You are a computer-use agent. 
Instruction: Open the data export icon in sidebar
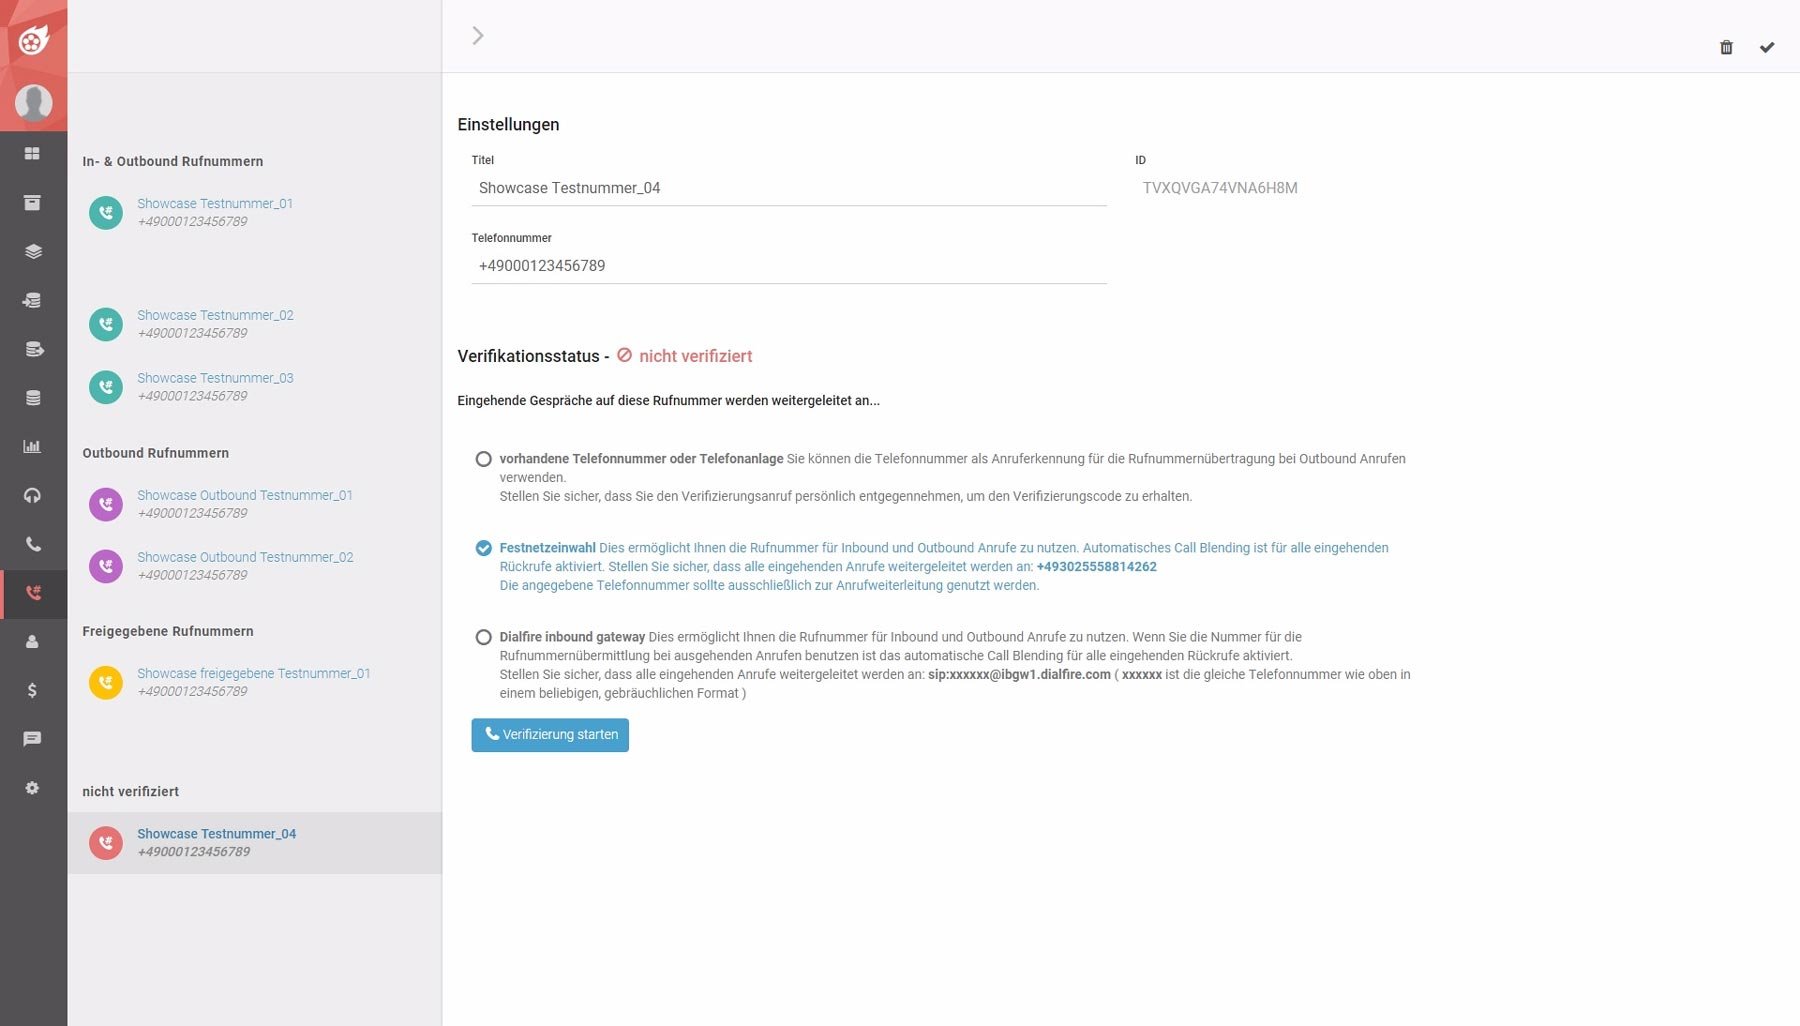[x=33, y=349]
